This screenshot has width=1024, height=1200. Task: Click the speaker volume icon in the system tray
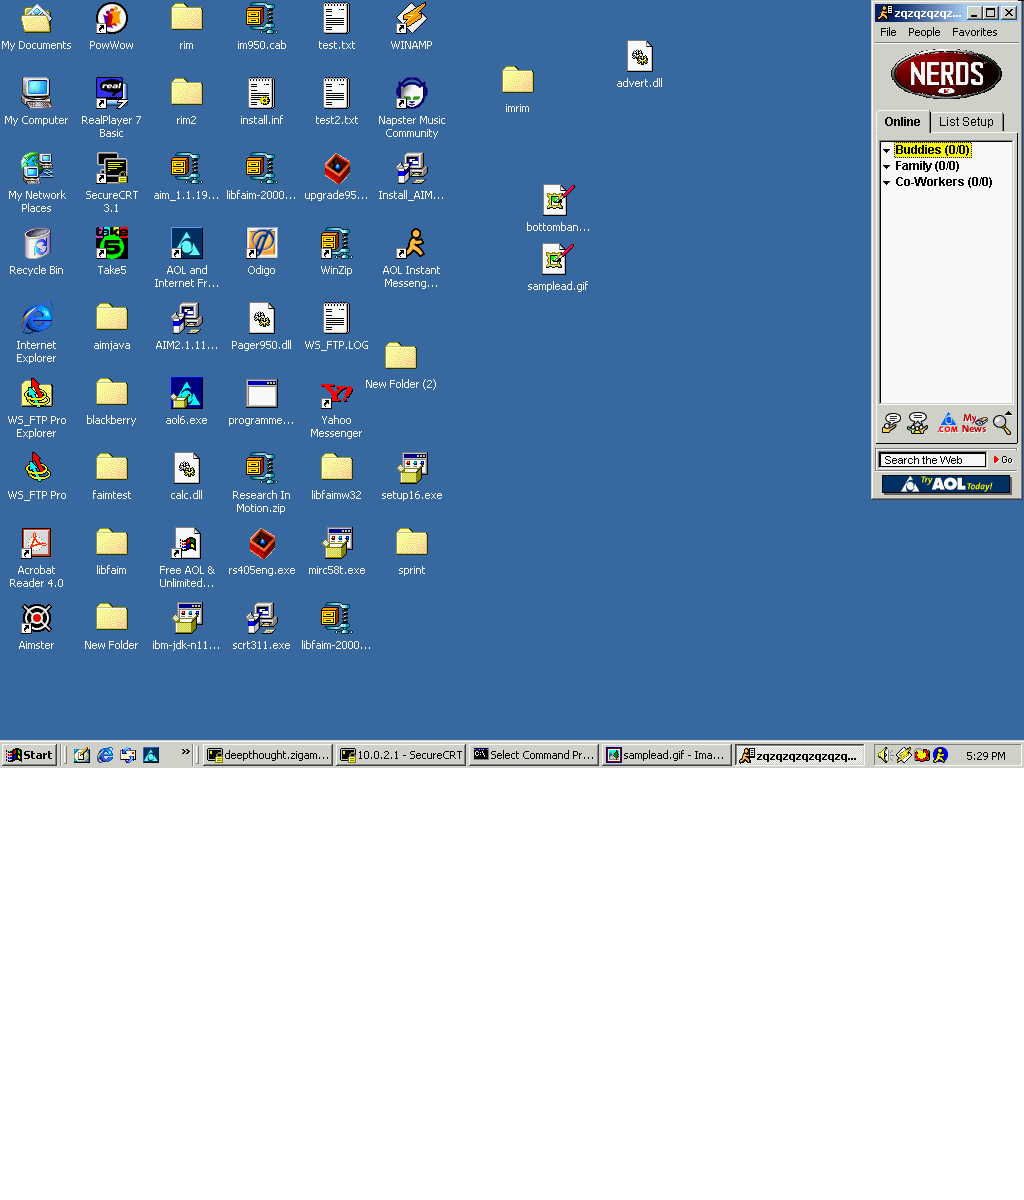pyautogui.click(x=884, y=755)
